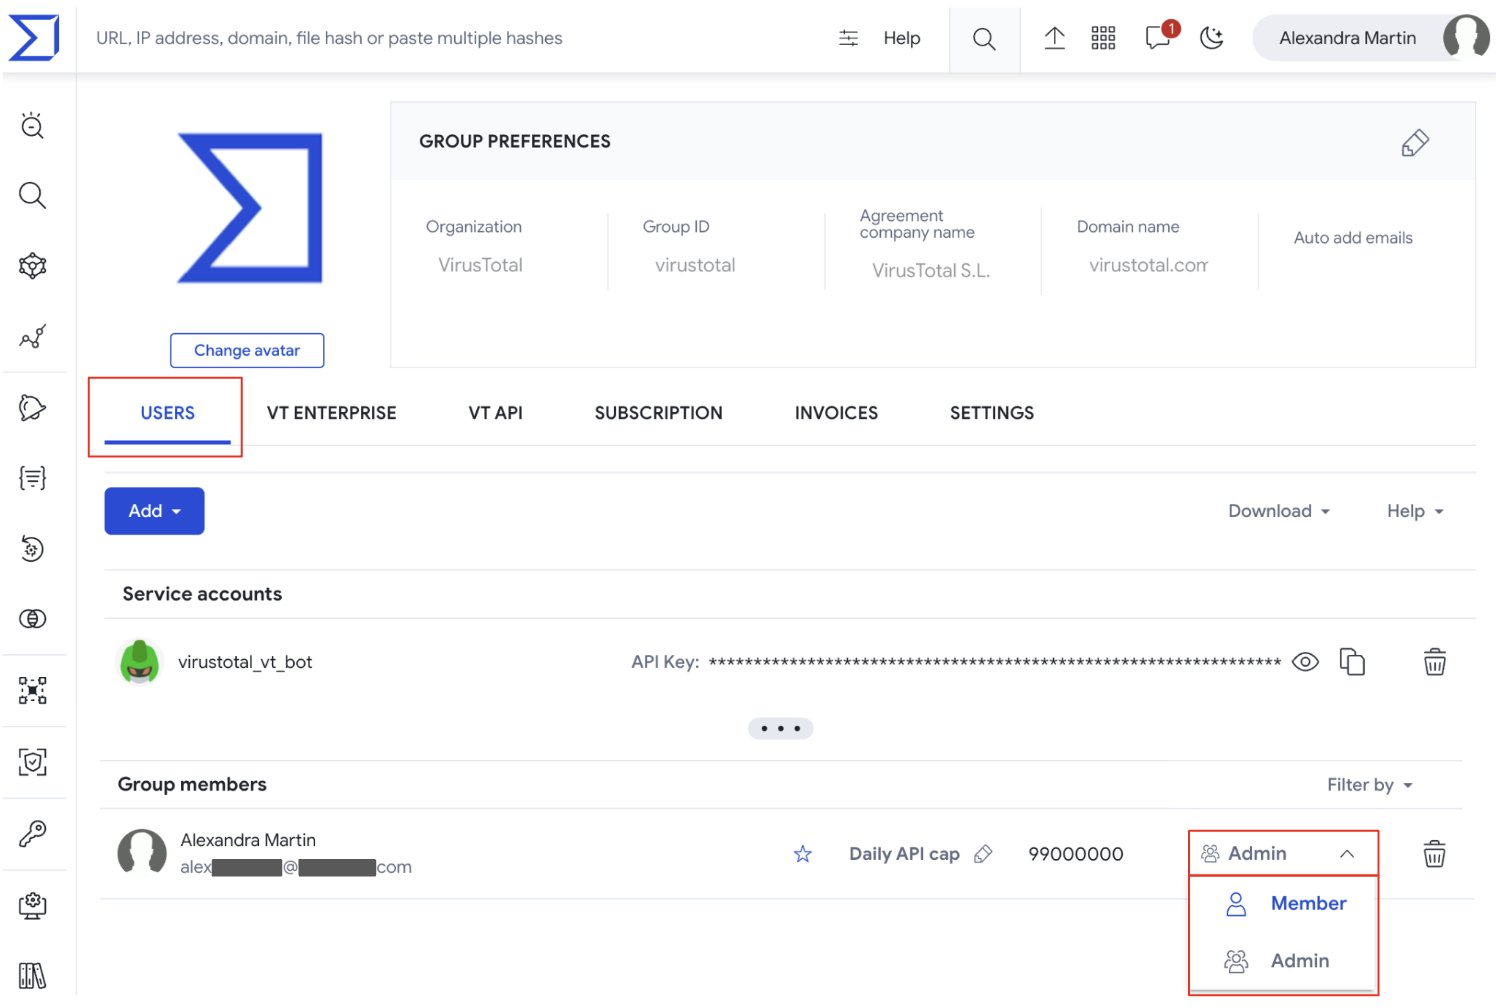
Task: Click the circular arrow with gear icon in the sidebar
Action: coord(33,548)
